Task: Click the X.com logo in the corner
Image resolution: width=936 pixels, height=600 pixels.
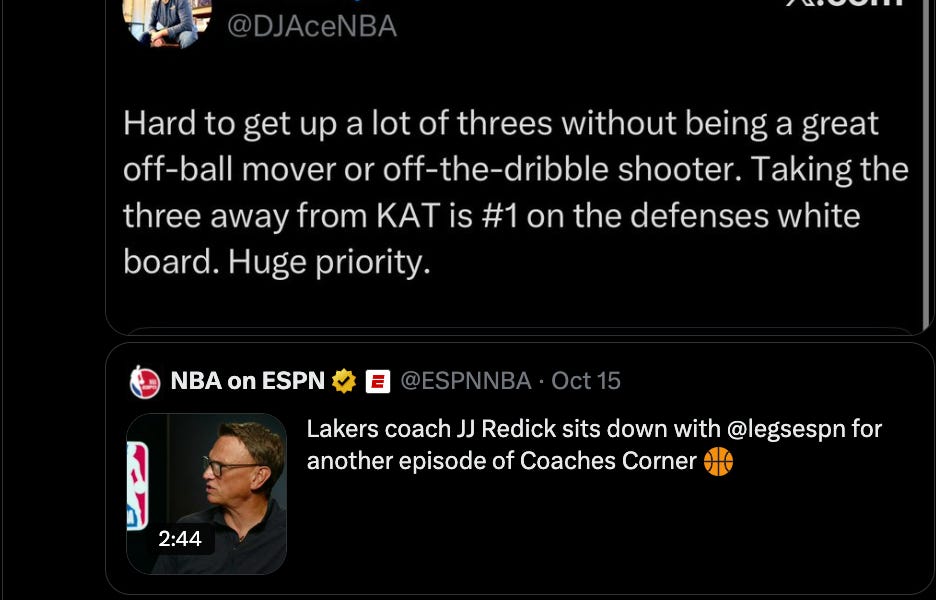Action: 845,4
